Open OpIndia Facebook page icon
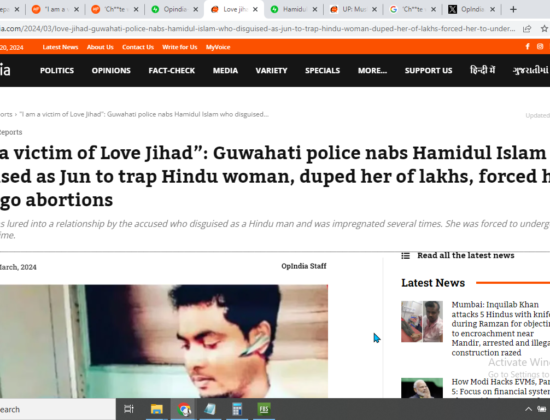The image size is (550, 420). click(x=527, y=47)
